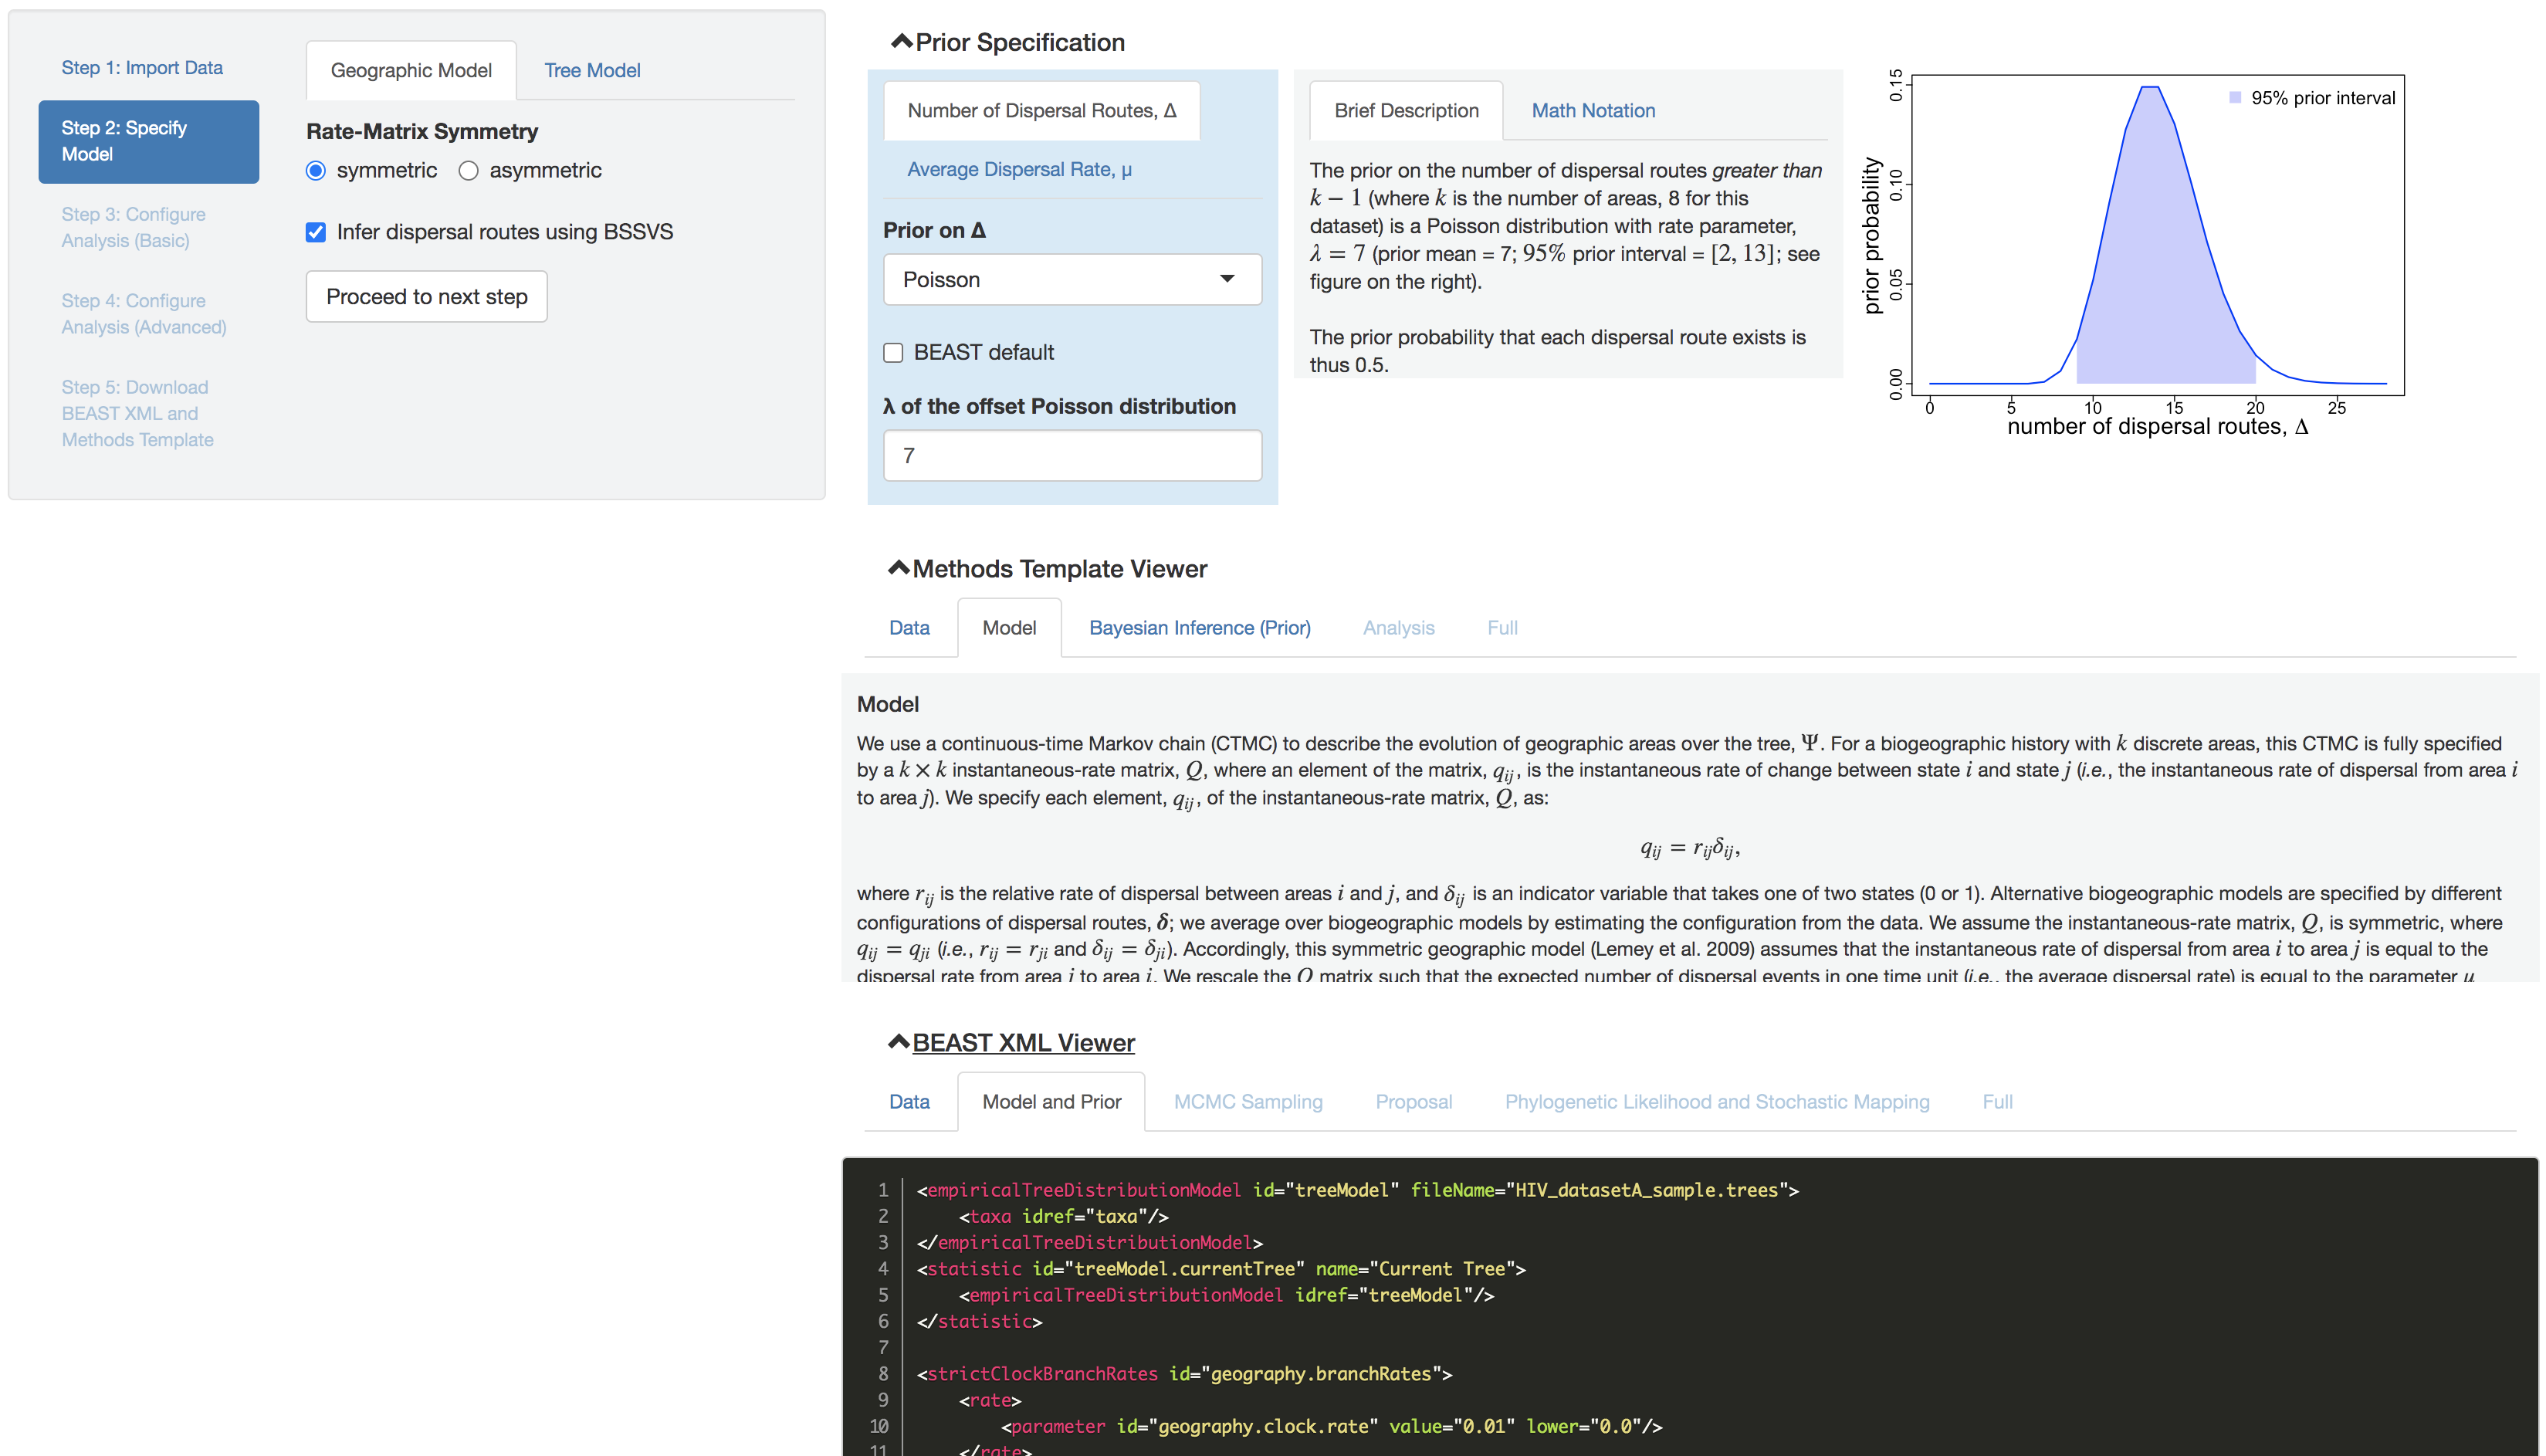Collapse the Prior Specification section chevron
Image resolution: width=2546 pixels, height=1456 pixels.
901,41
